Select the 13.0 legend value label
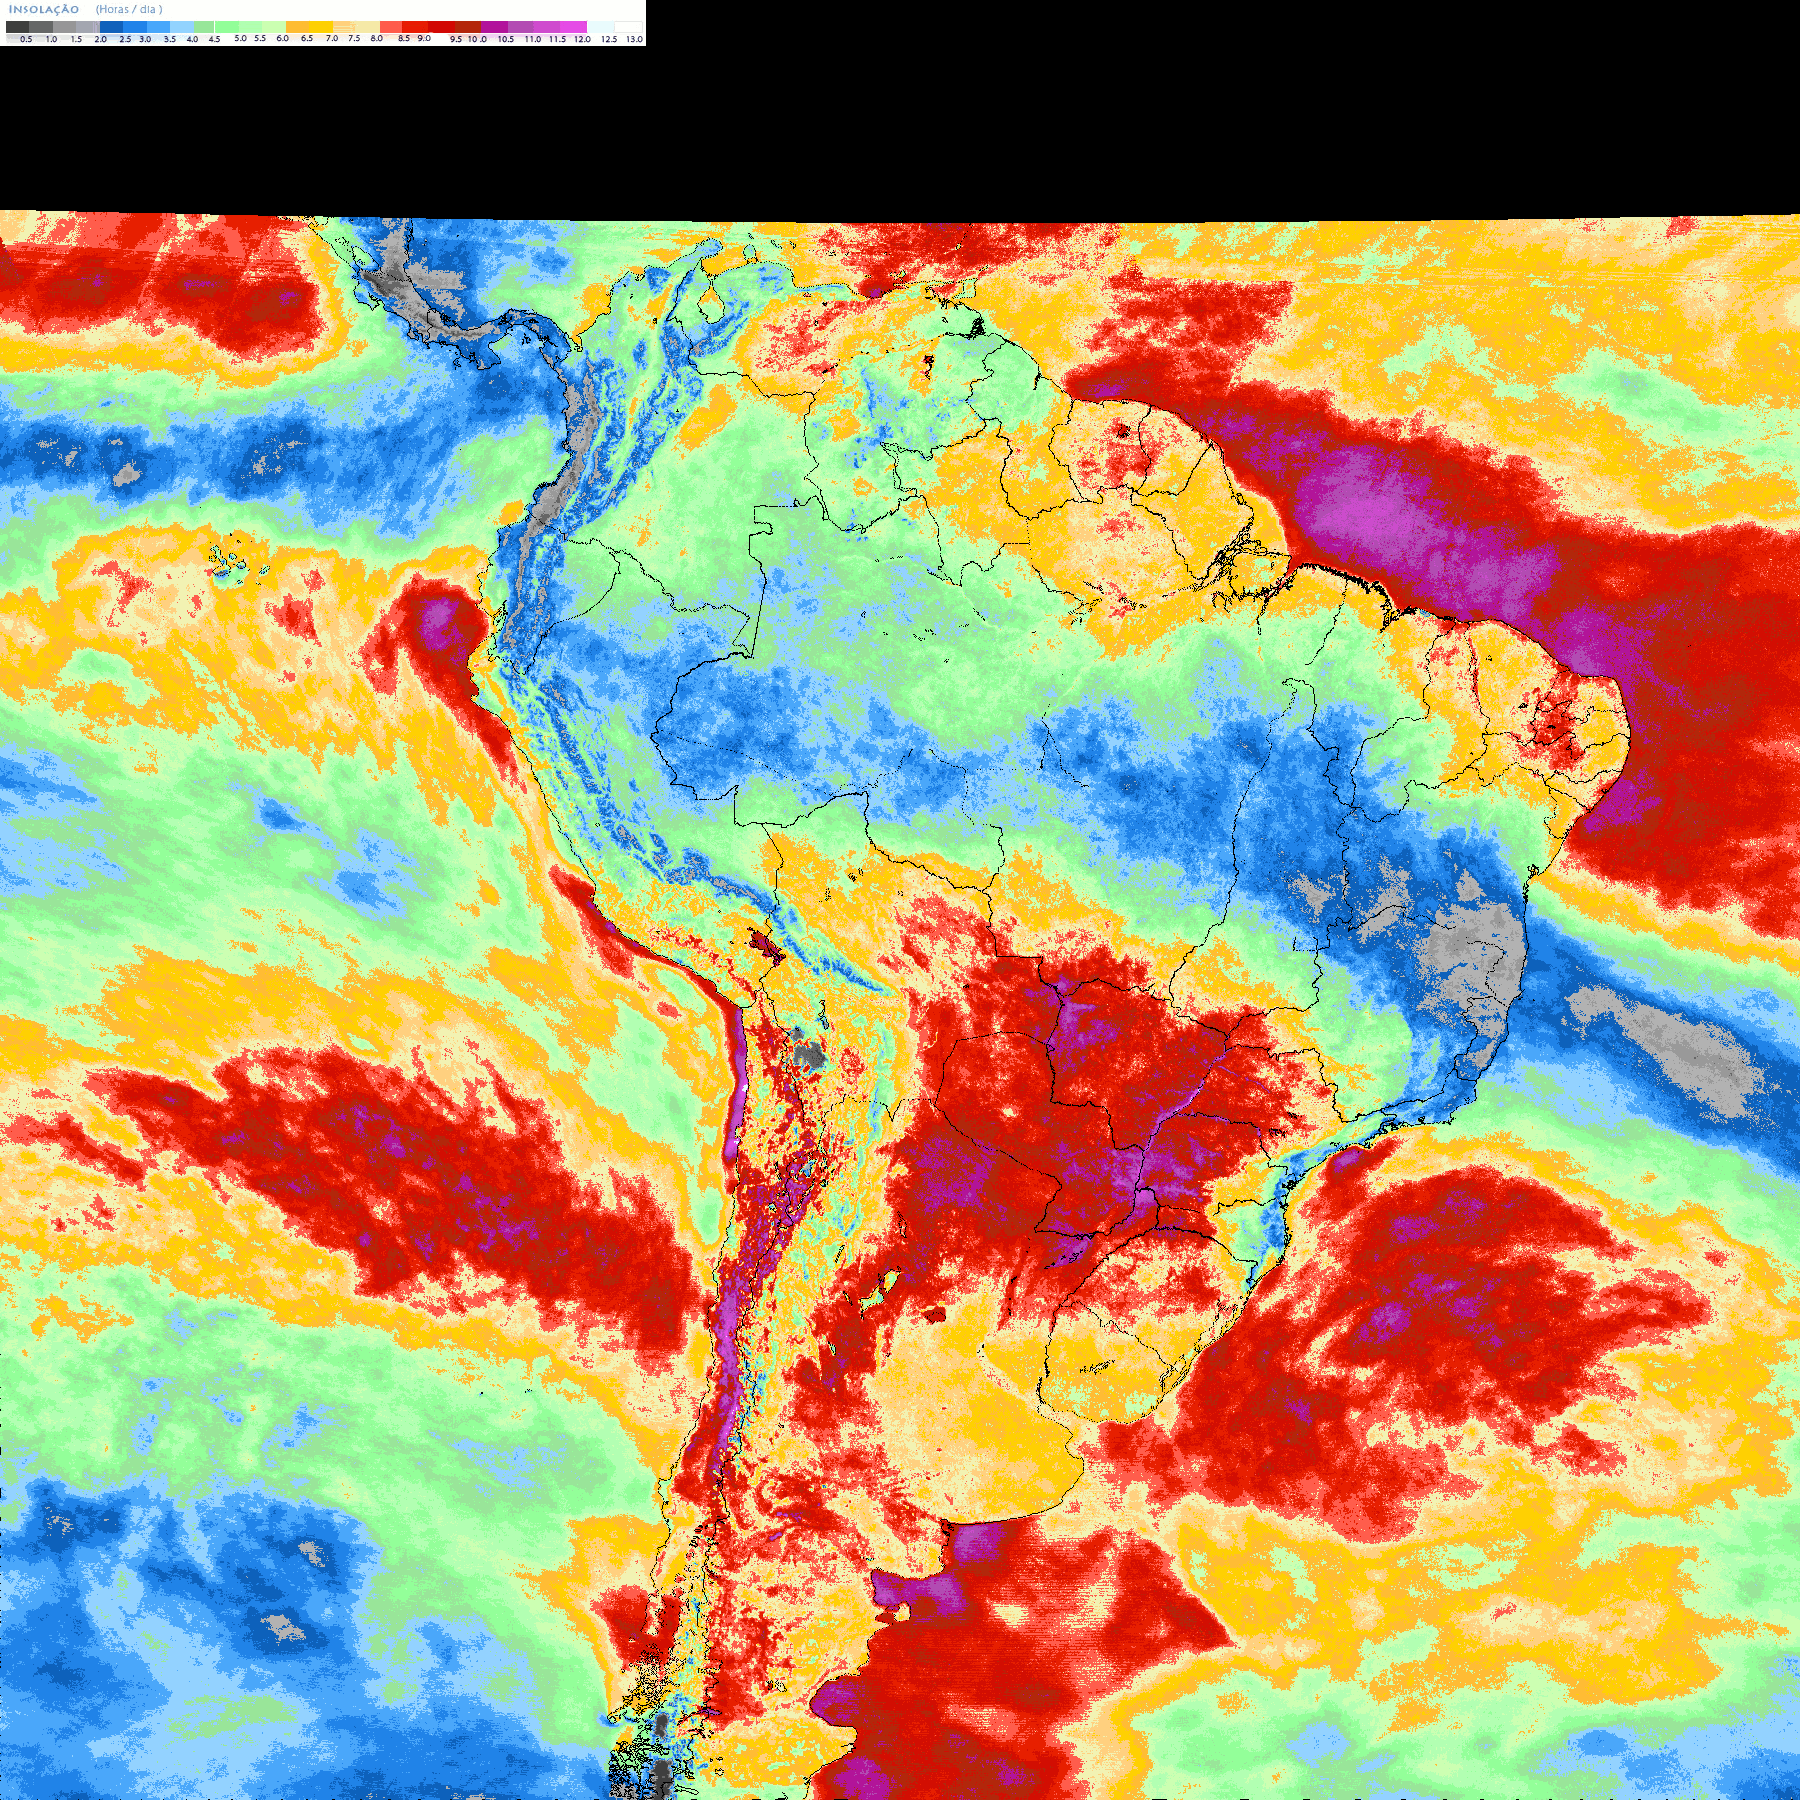 (x=634, y=39)
